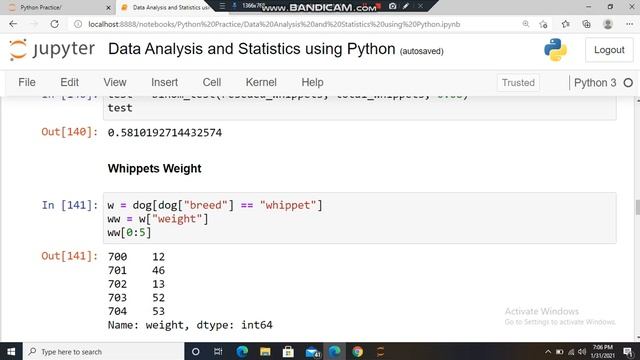Click output row 700 with value 12
The height and width of the screenshot is (360, 640).
[x=136, y=257]
